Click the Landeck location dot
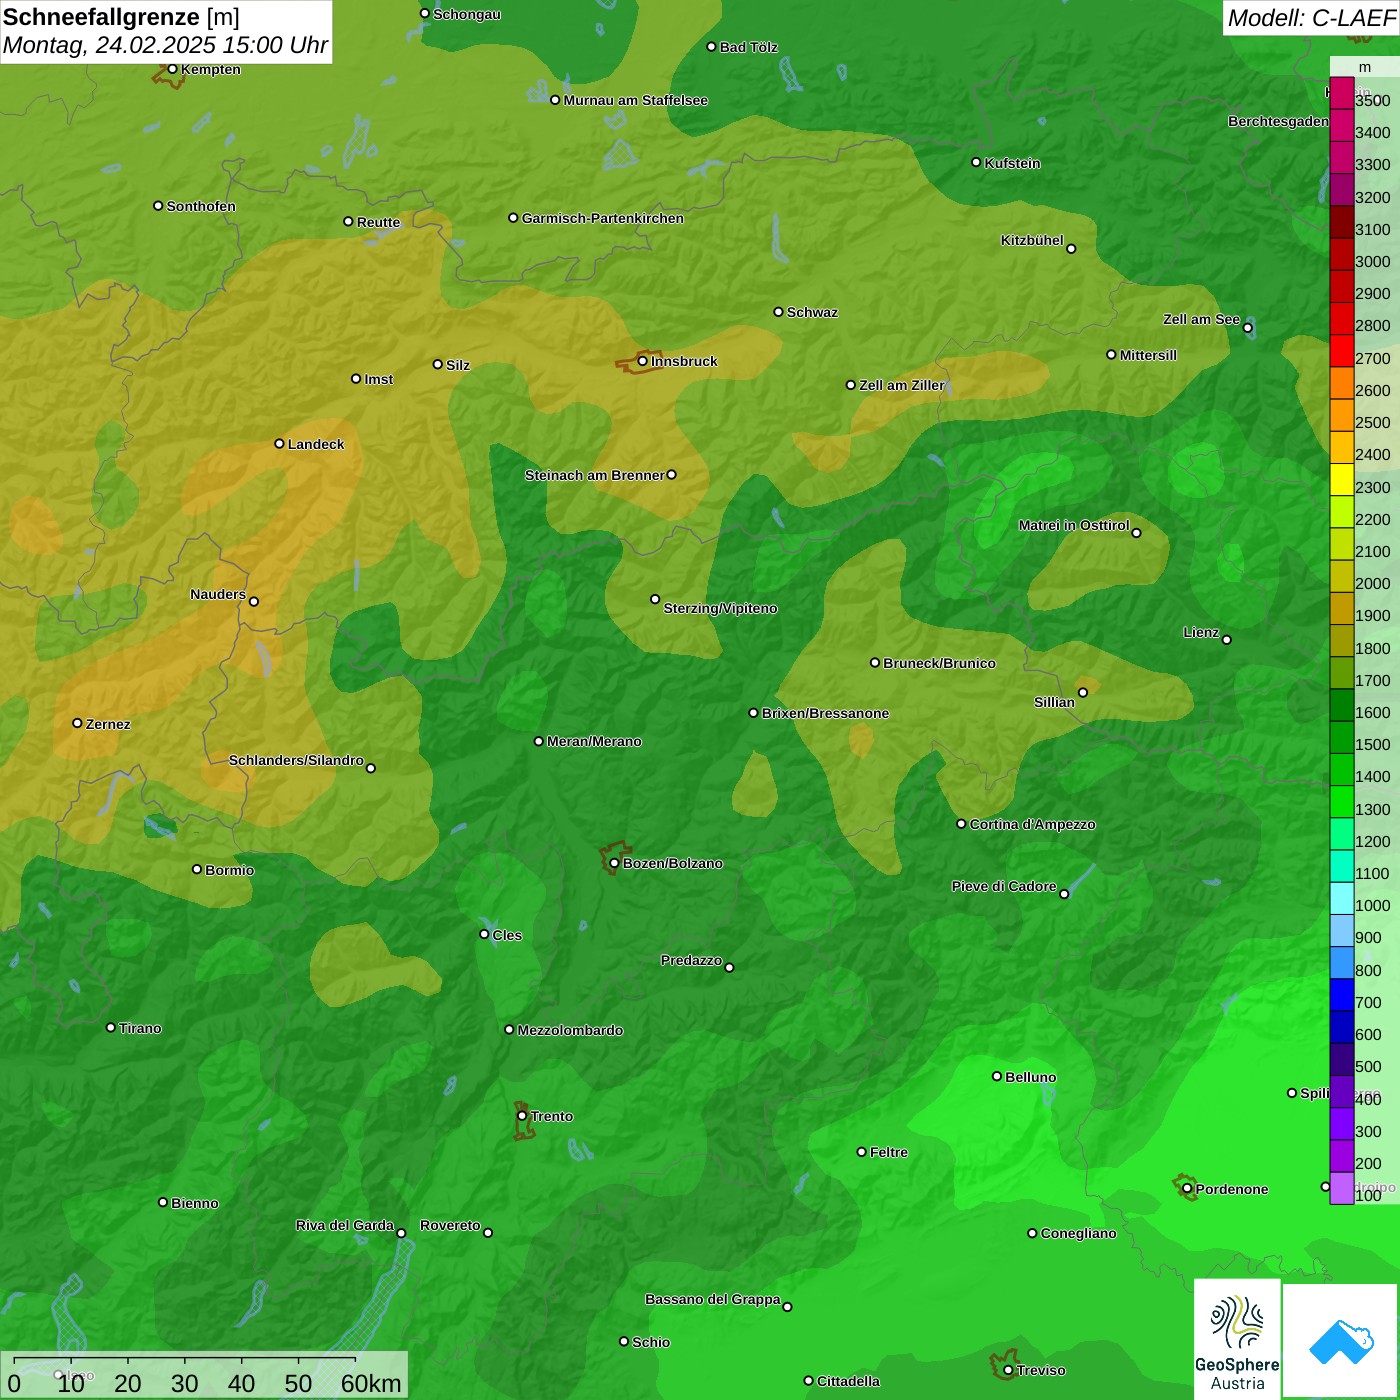This screenshot has width=1400, height=1400. coord(280,444)
